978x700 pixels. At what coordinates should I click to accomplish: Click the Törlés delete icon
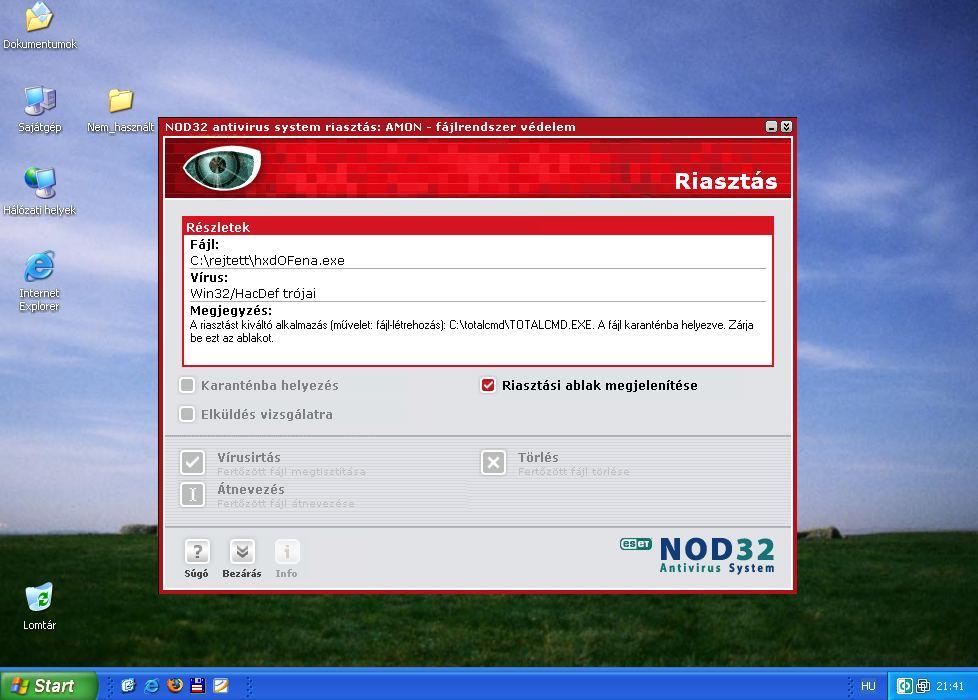493,462
